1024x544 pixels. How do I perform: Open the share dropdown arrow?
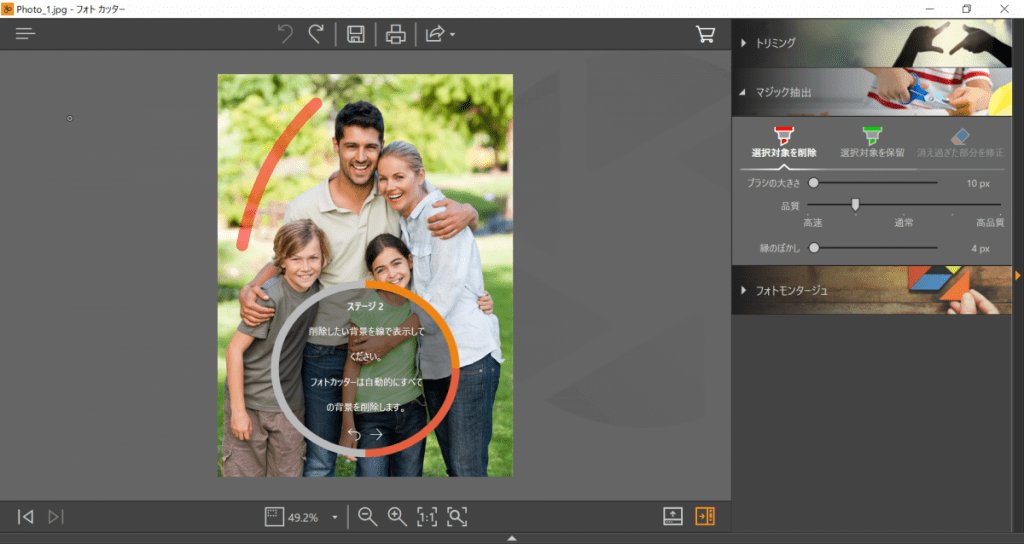[x=453, y=35]
